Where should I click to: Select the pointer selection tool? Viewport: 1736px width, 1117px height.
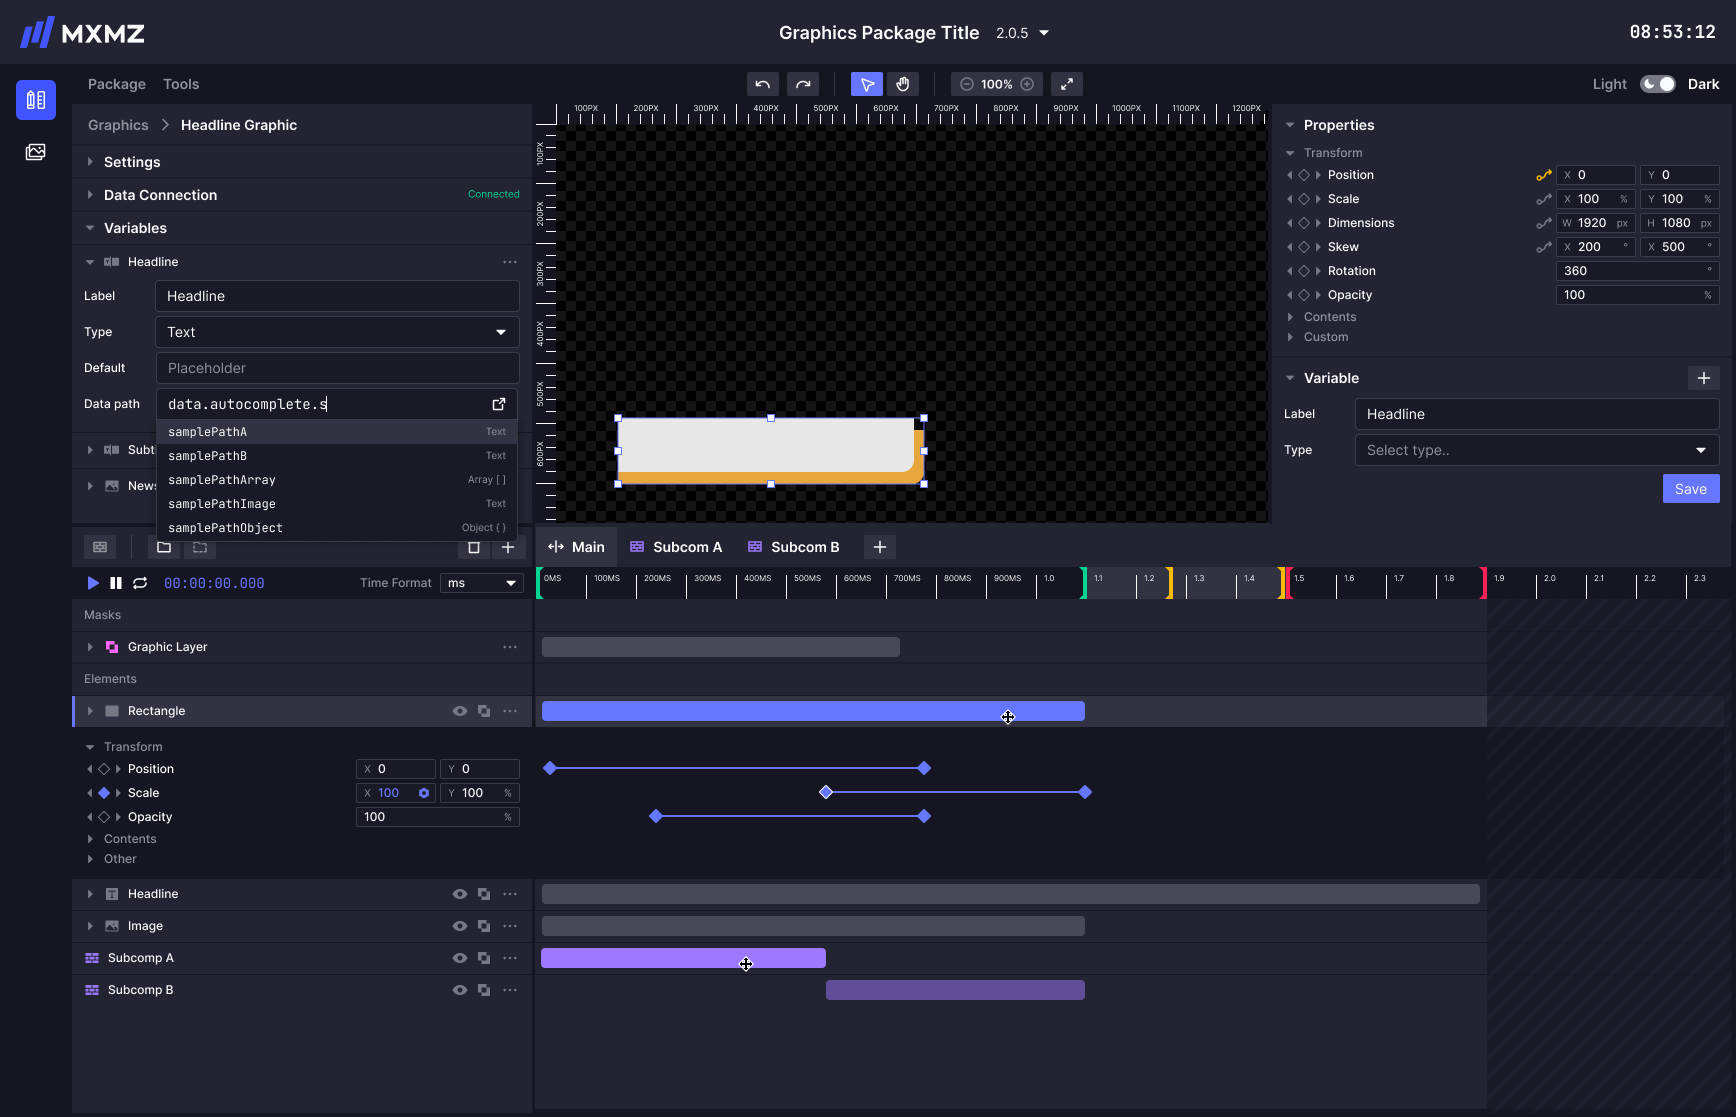[x=867, y=84]
